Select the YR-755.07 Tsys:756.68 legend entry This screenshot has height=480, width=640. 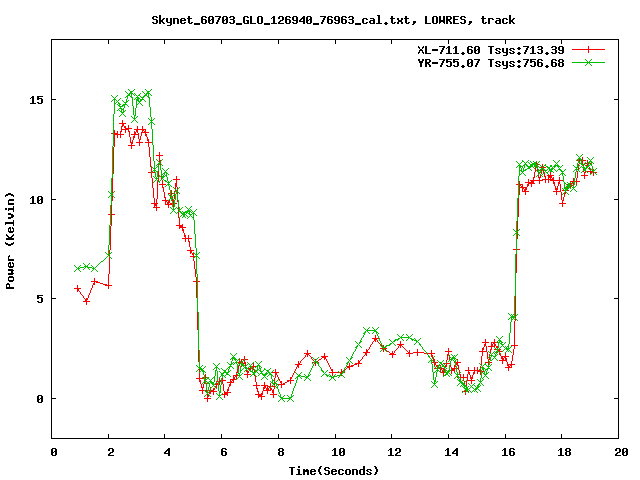[x=491, y=63]
